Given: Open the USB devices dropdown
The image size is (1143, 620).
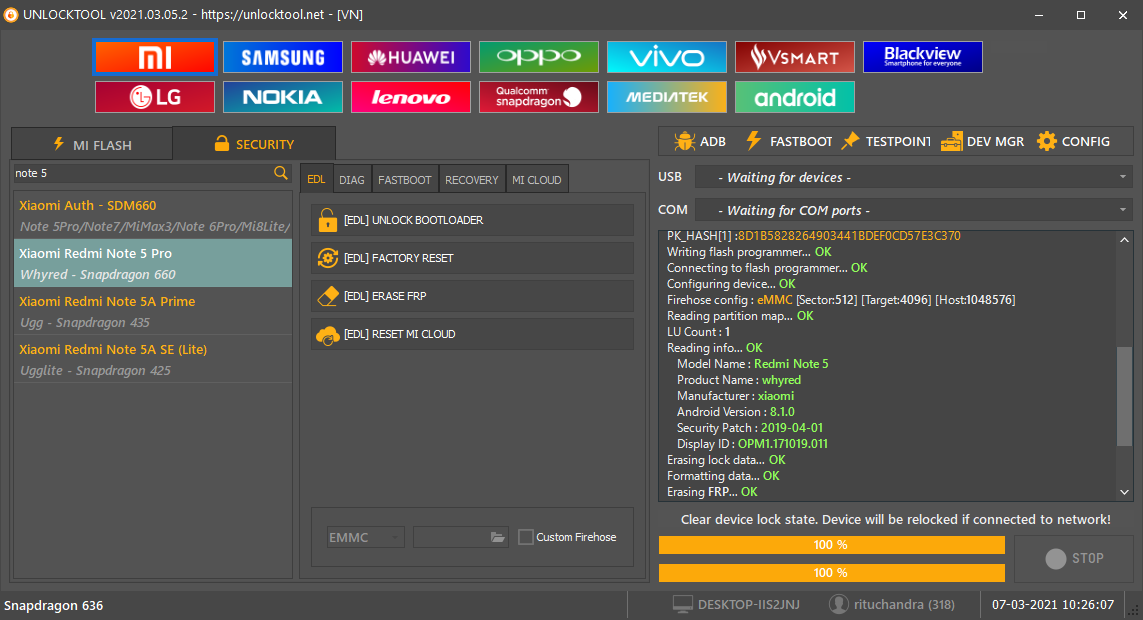Looking at the screenshot, I should (x=914, y=177).
